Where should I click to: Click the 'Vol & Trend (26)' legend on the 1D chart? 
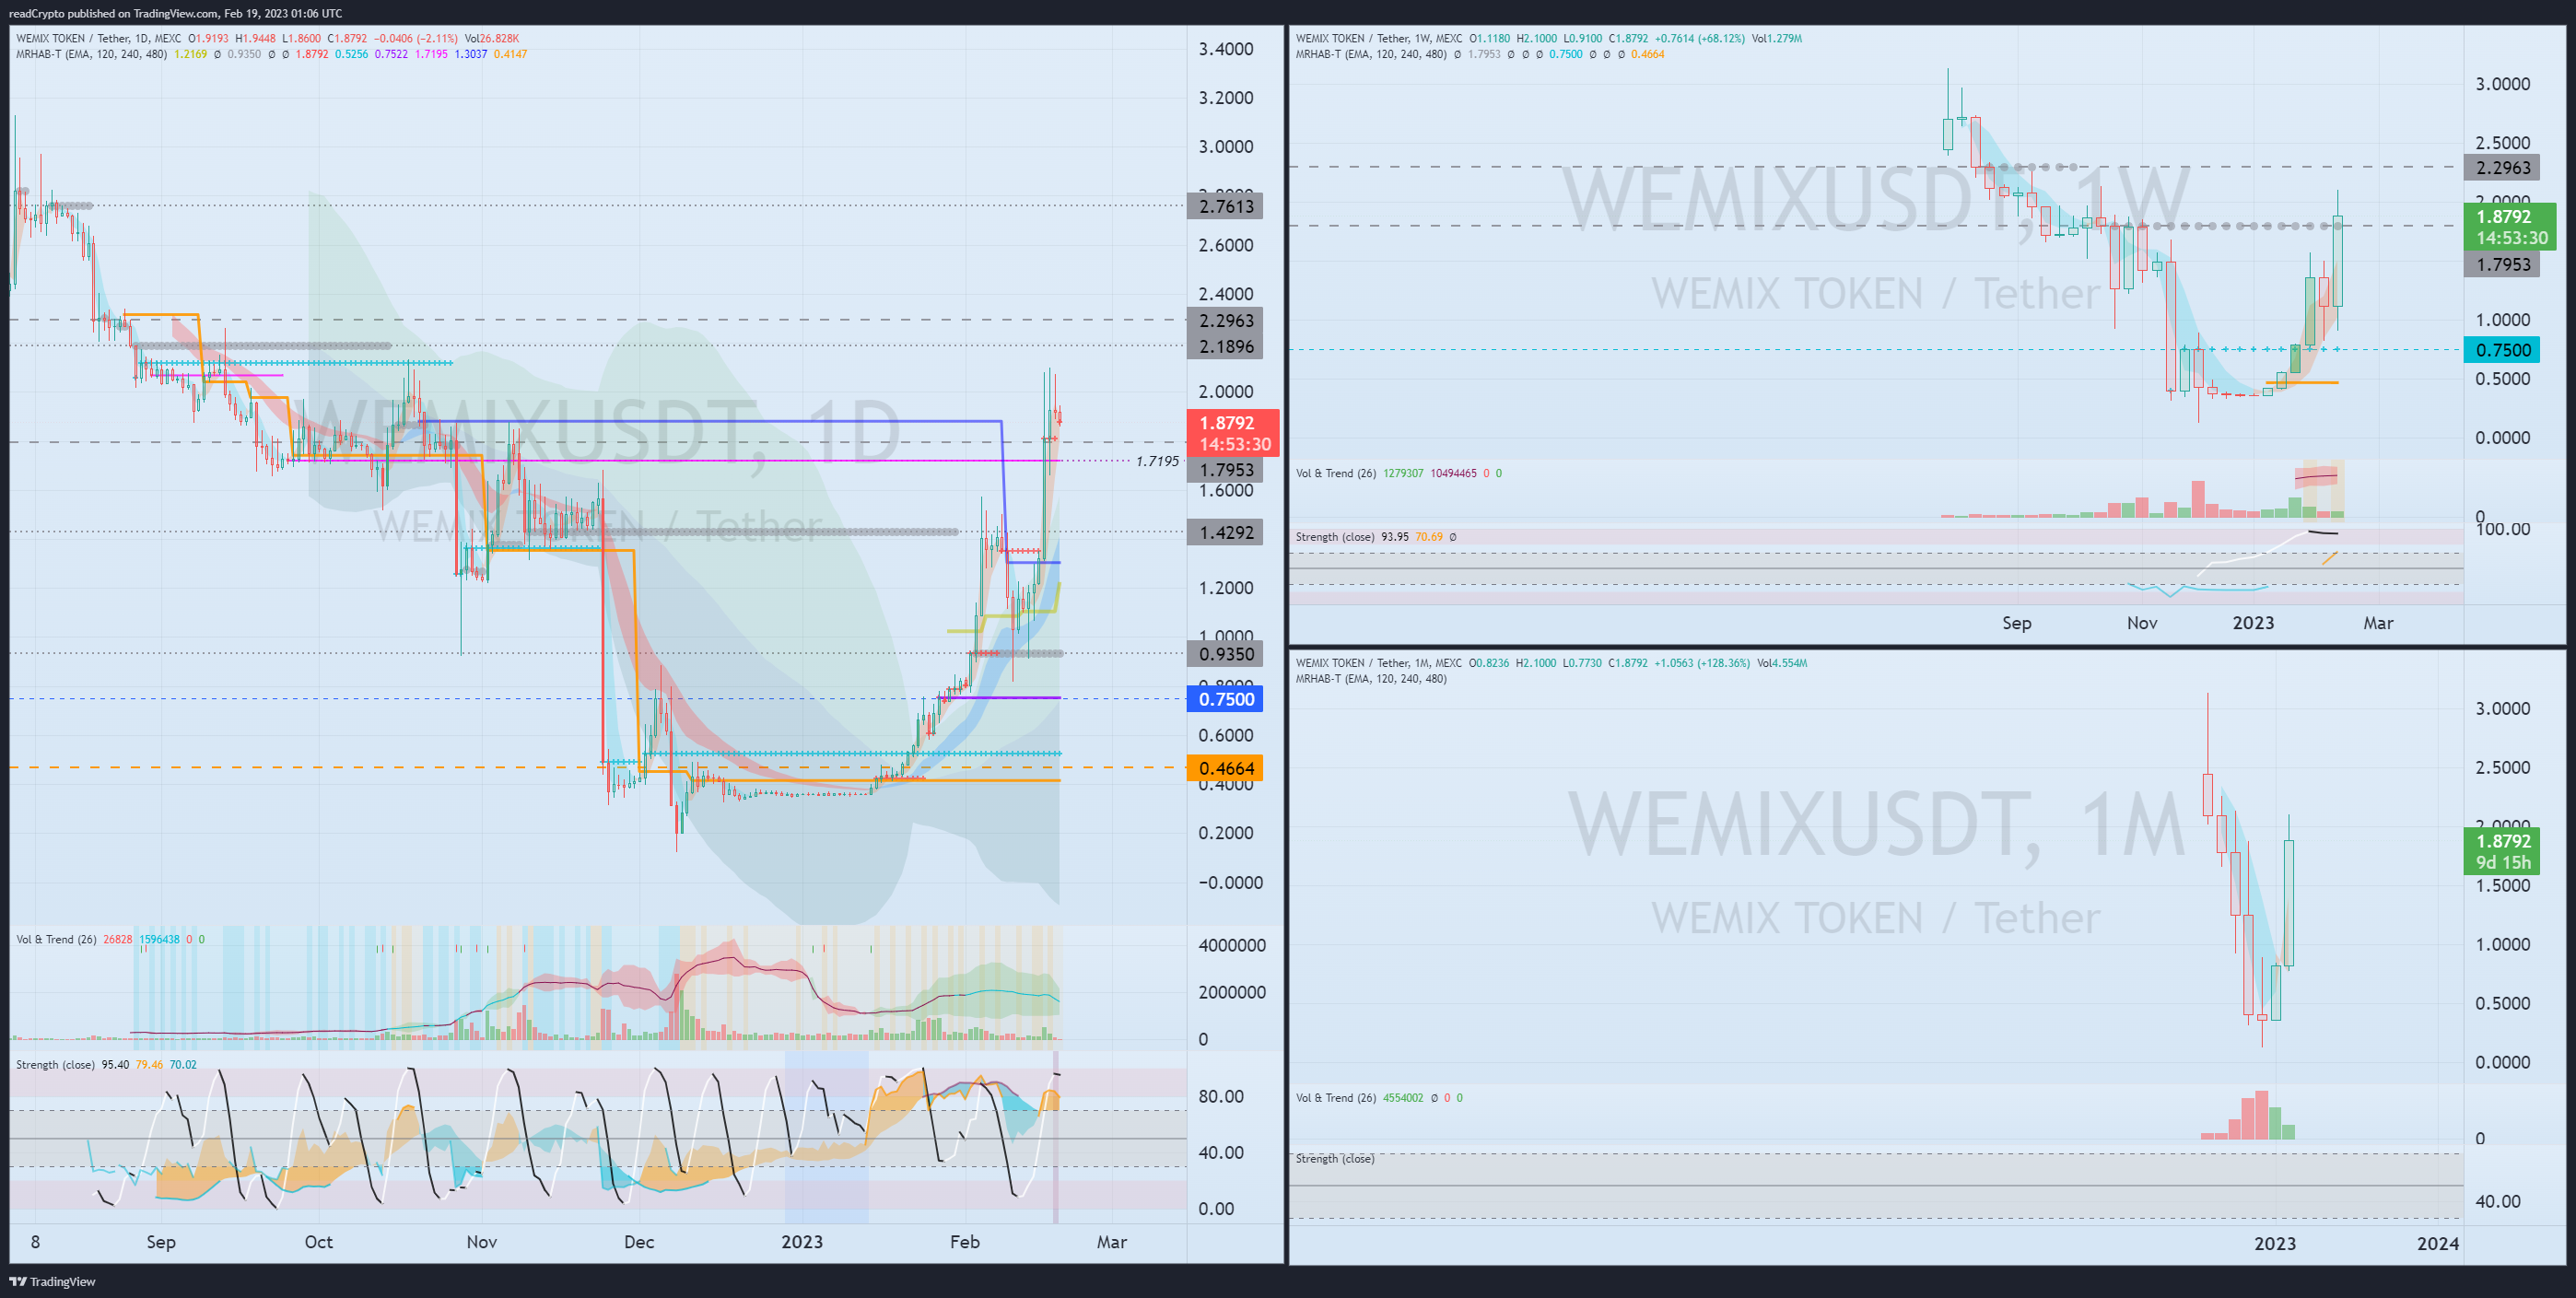pyautogui.click(x=56, y=939)
